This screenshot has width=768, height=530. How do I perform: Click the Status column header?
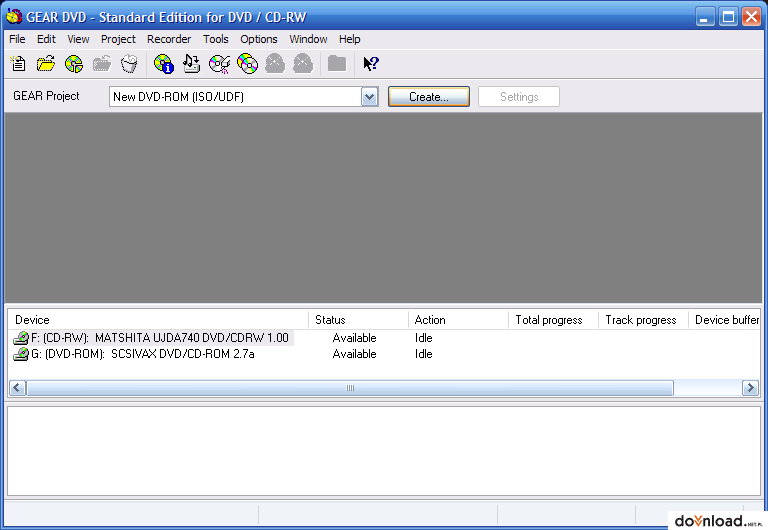358,320
